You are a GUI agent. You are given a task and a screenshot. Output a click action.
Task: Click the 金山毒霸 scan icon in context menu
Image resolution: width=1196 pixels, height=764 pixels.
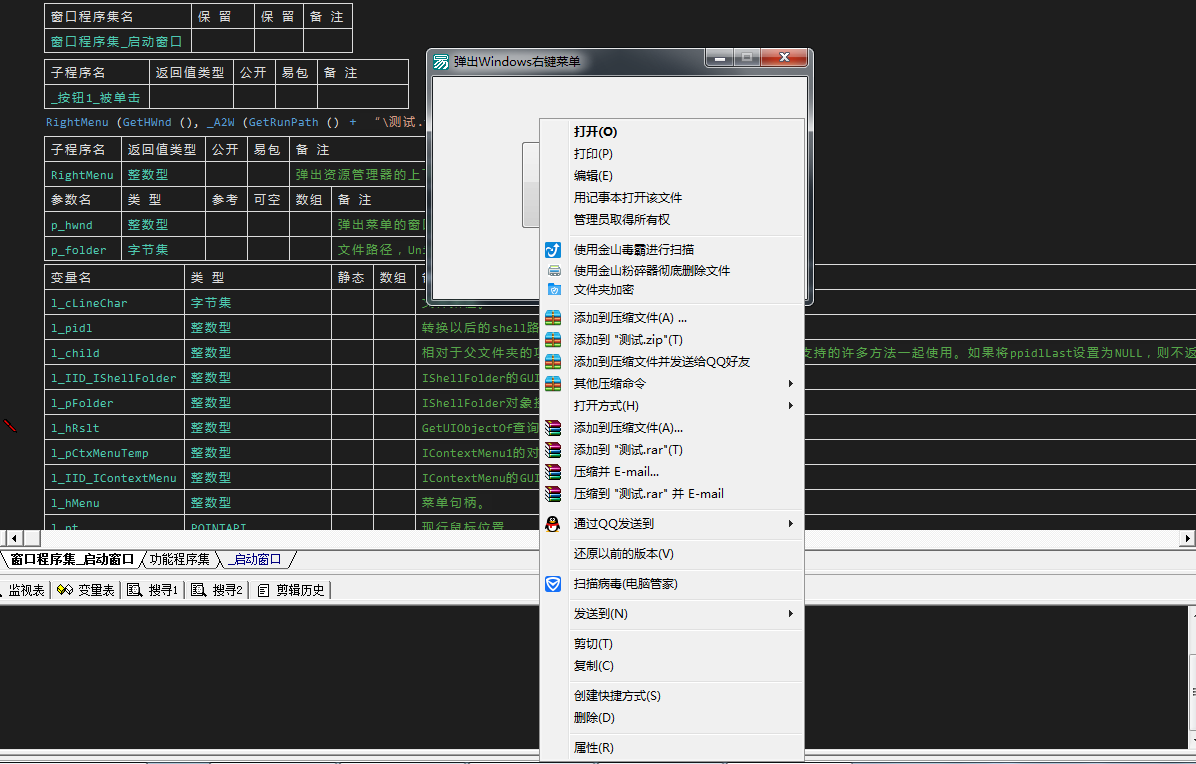pyautogui.click(x=553, y=249)
